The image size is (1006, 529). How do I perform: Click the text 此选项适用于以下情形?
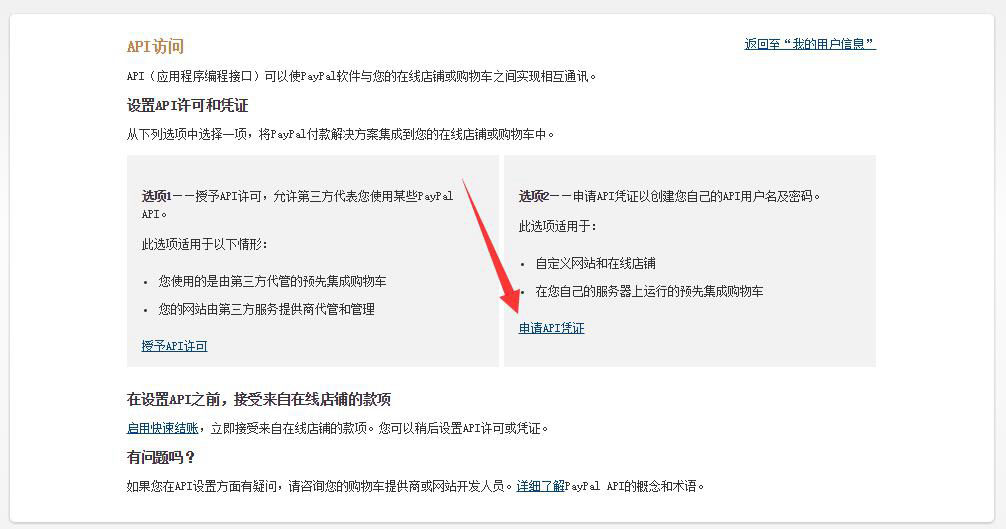click(205, 244)
